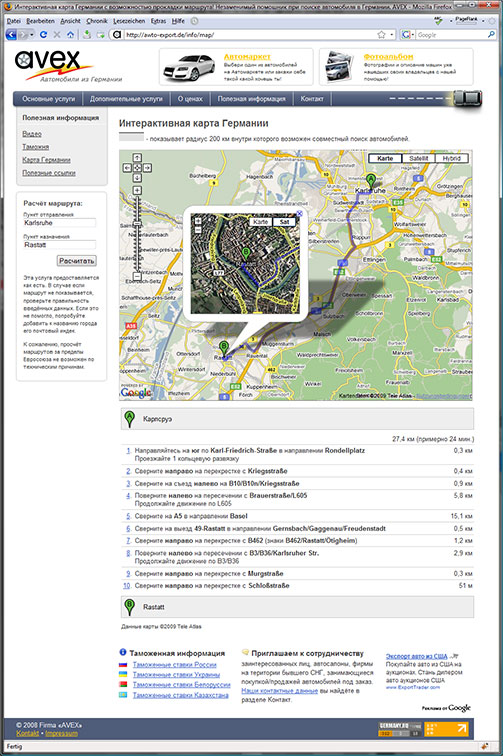Bookmark this page with the star icon

[381, 35]
